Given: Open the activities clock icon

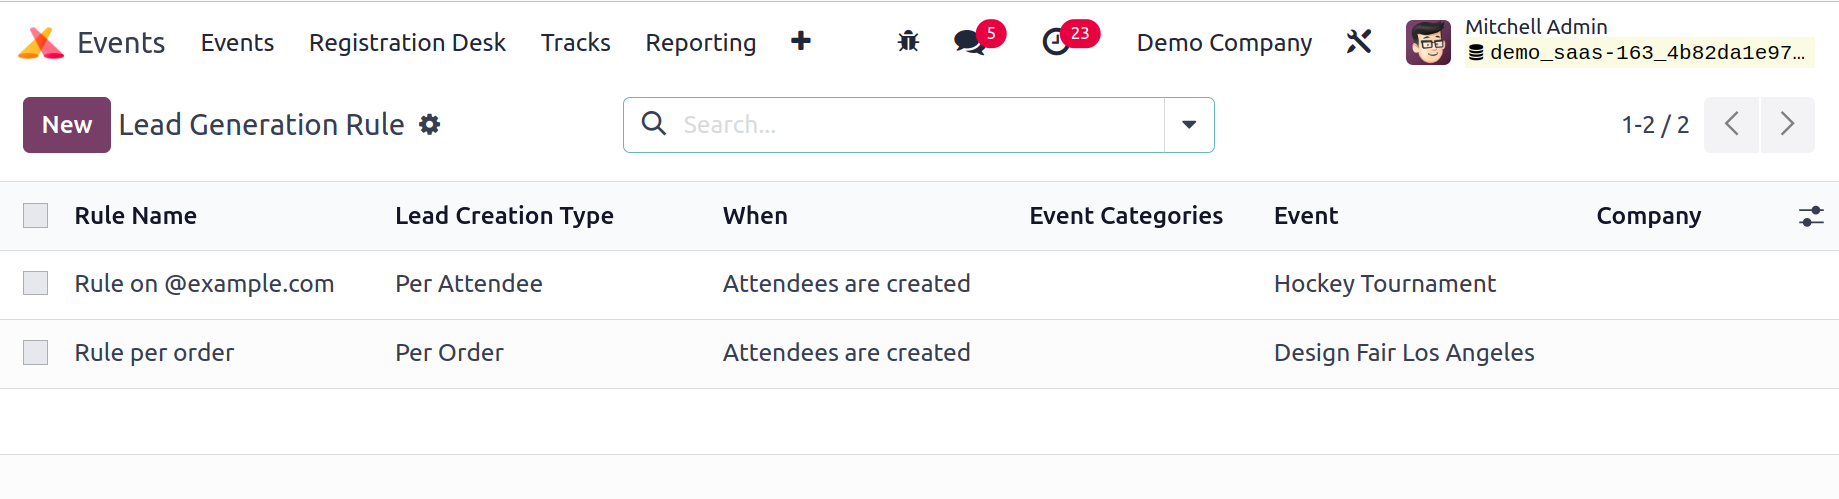Looking at the screenshot, I should pyautogui.click(x=1056, y=42).
